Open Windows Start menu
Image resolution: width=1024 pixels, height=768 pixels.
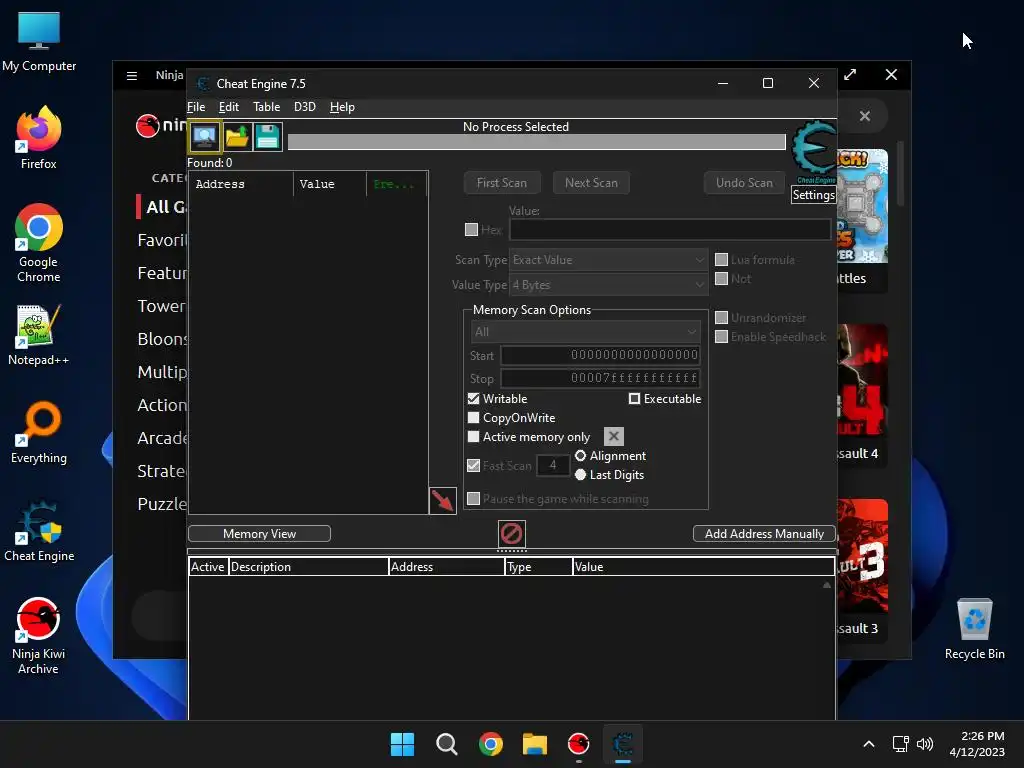pyautogui.click(x=402, y=744)
